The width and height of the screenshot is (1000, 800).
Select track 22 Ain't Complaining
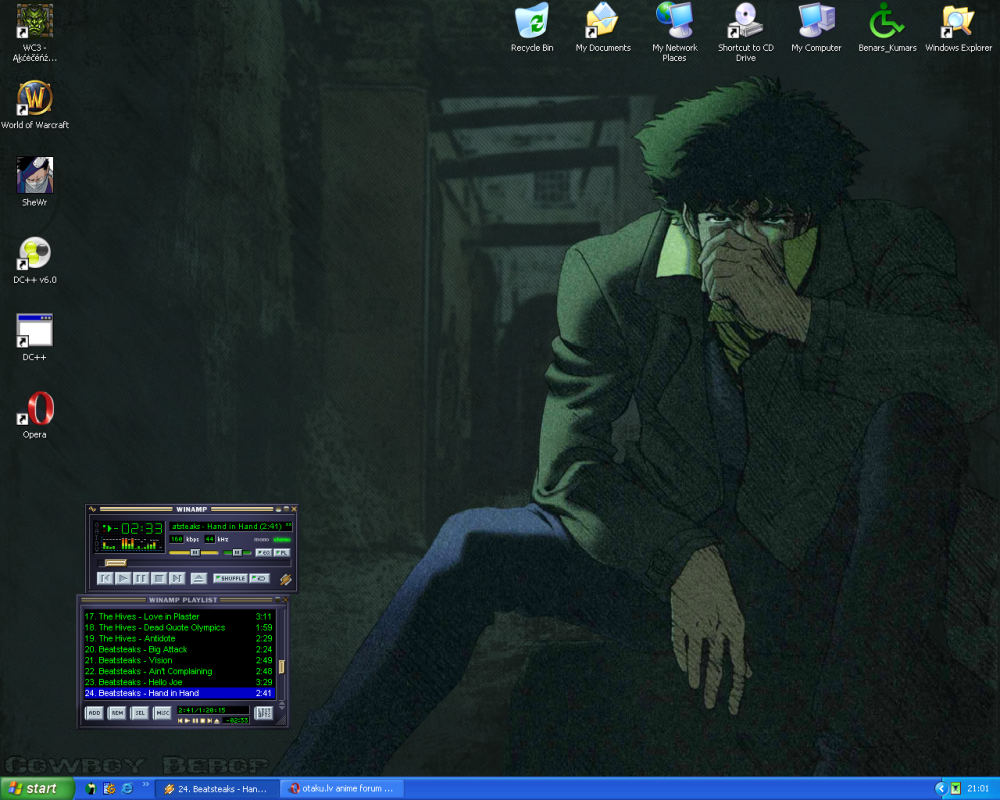[179, 671]
